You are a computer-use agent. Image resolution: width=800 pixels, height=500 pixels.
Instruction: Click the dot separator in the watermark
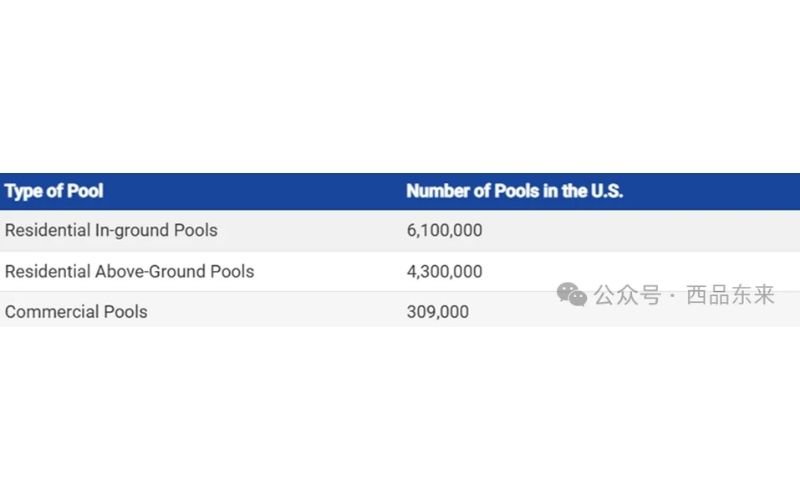(673, 296)
